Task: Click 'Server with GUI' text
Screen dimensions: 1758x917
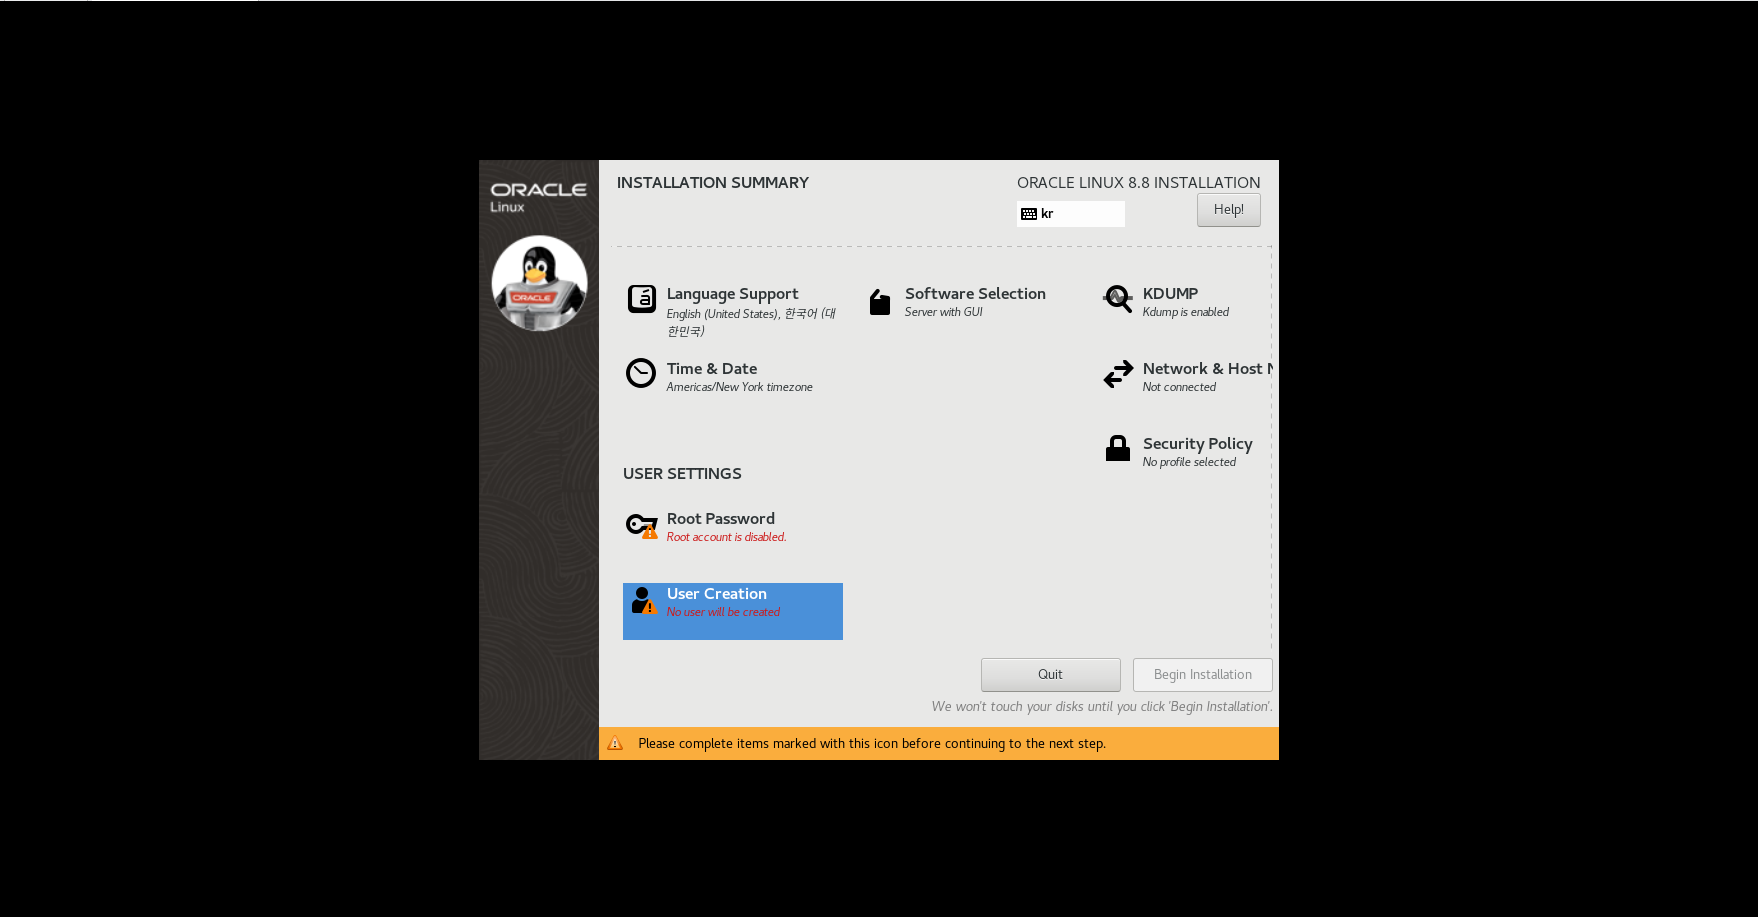Action: [944, 312]
